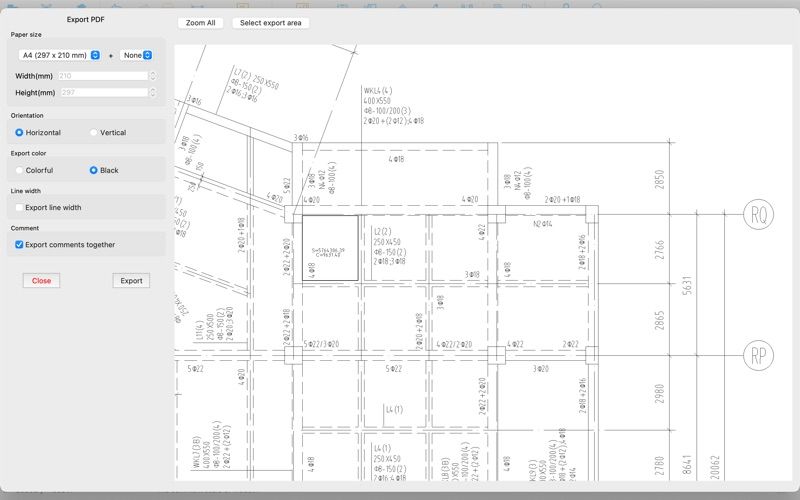Screen dimensions: 800x500
Task: Click Select export area button
Action: [x=270, y=23]
